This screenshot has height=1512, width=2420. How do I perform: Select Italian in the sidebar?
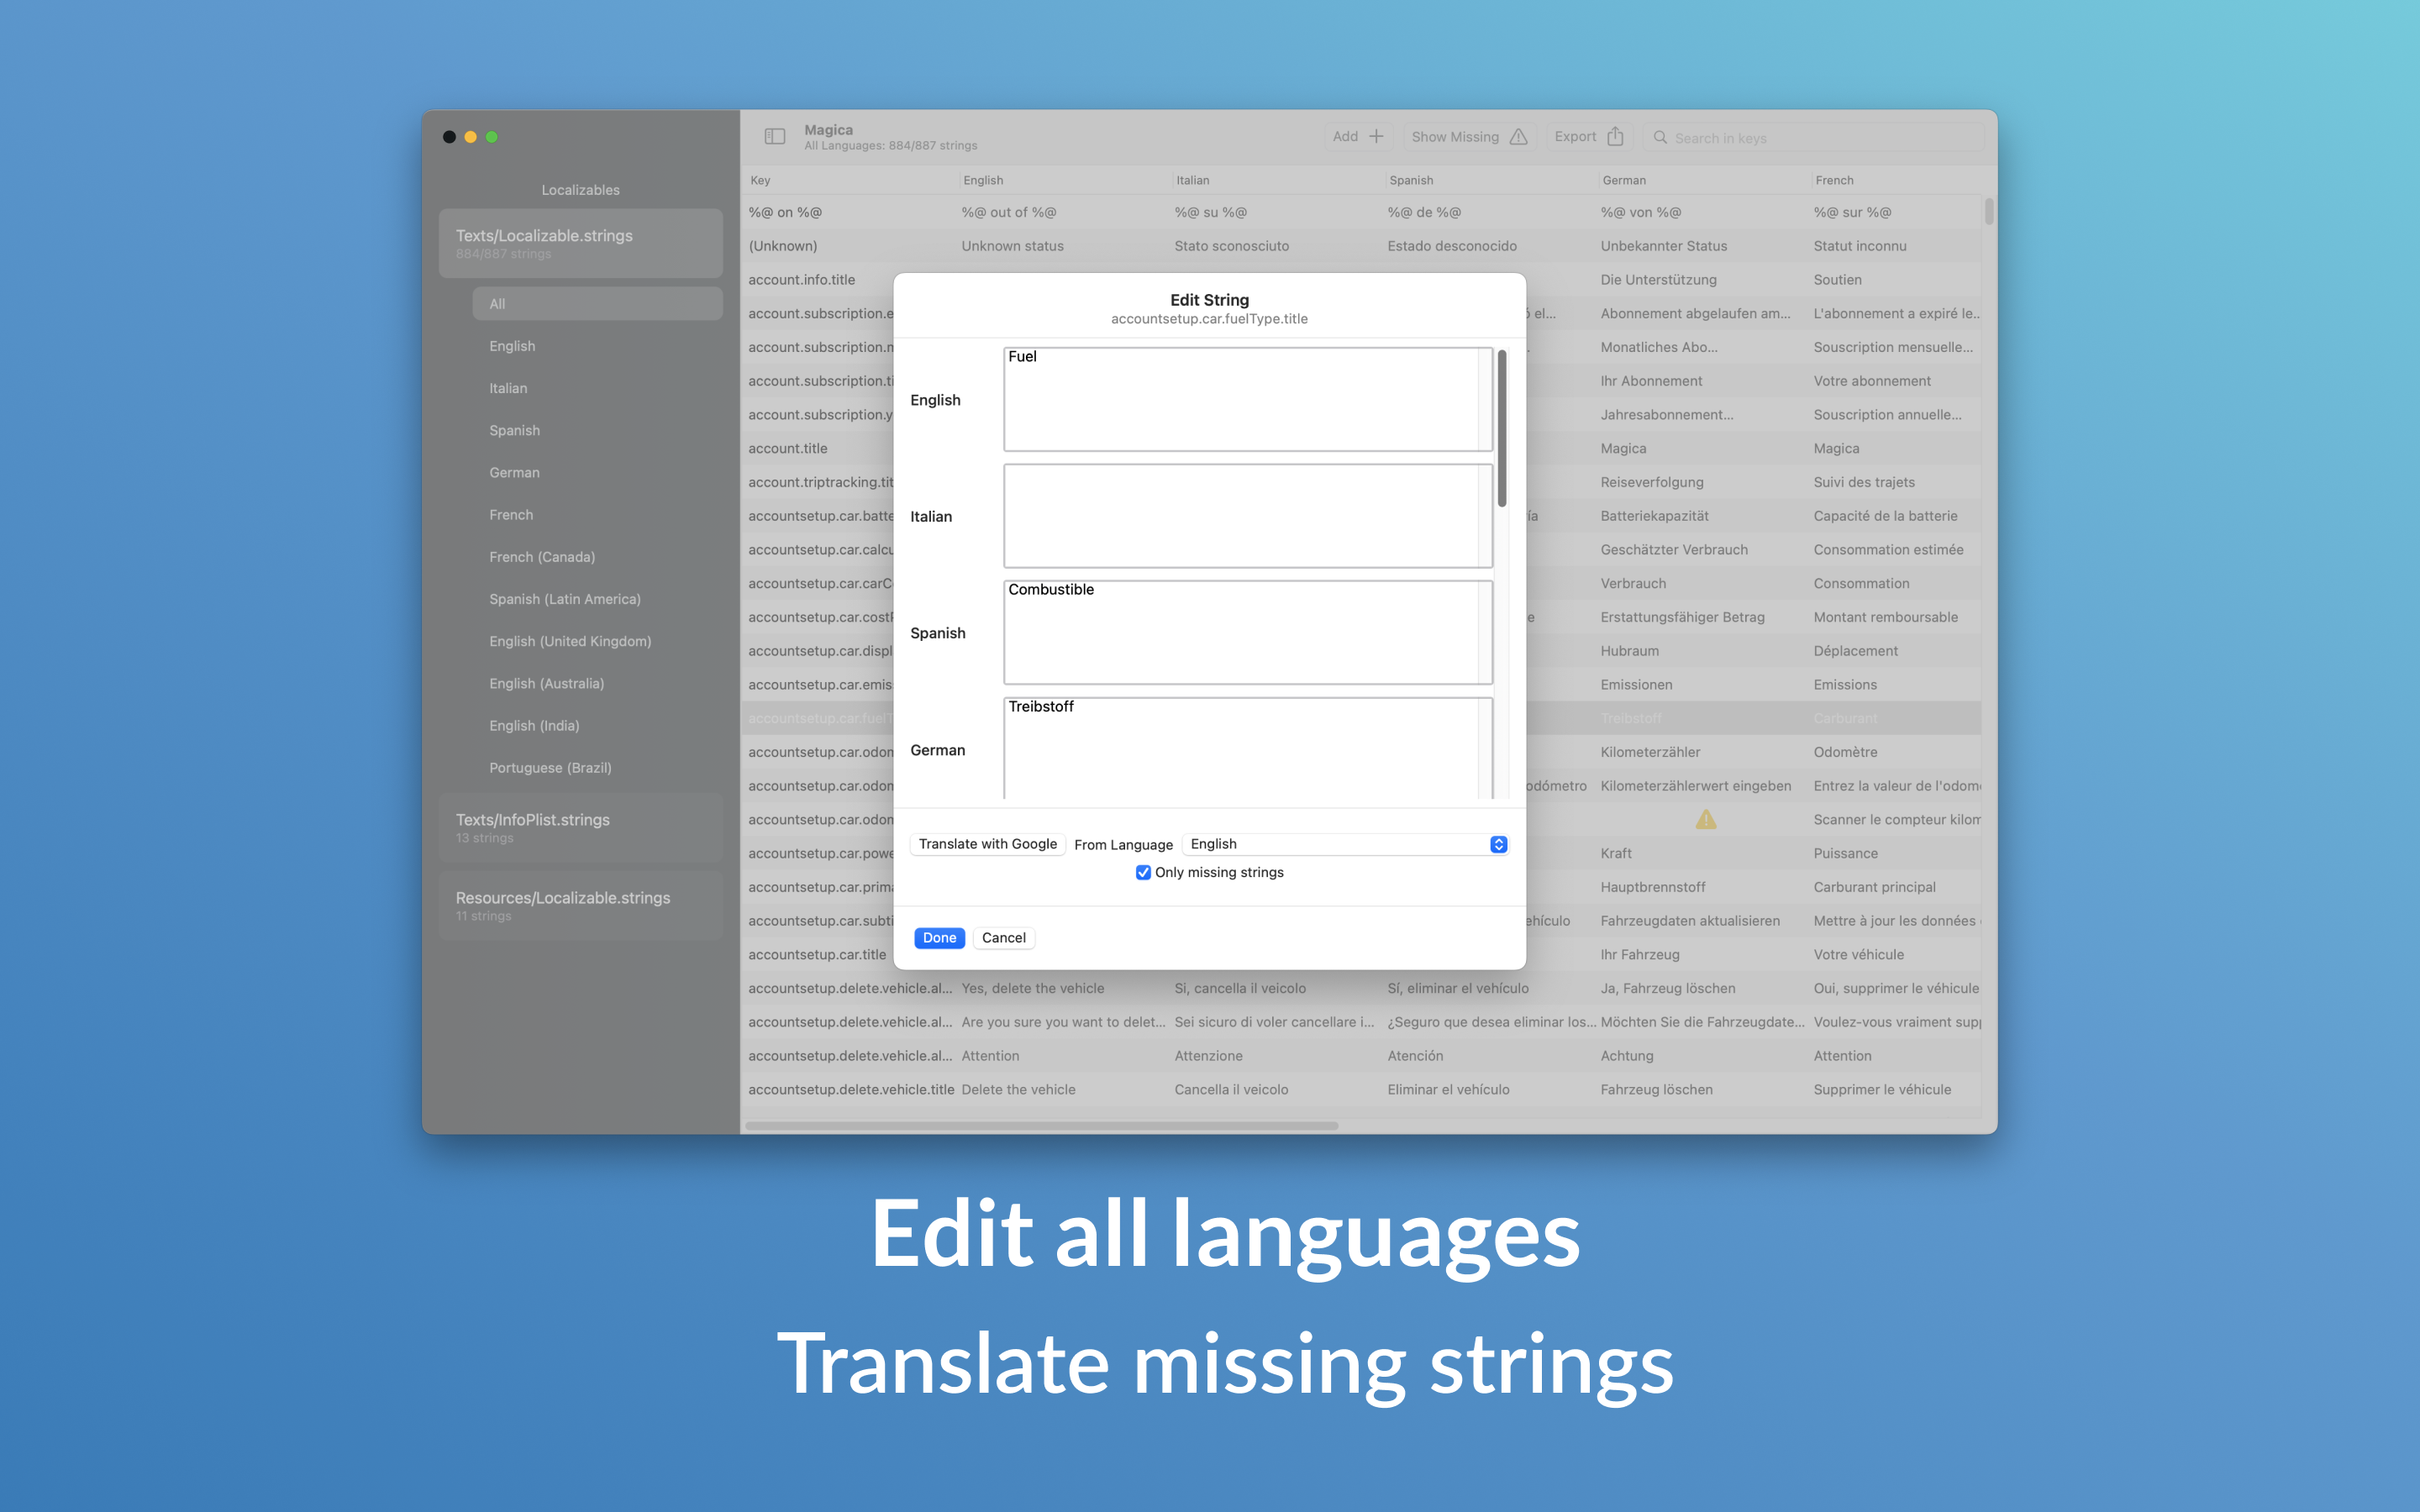click(508, 388)
